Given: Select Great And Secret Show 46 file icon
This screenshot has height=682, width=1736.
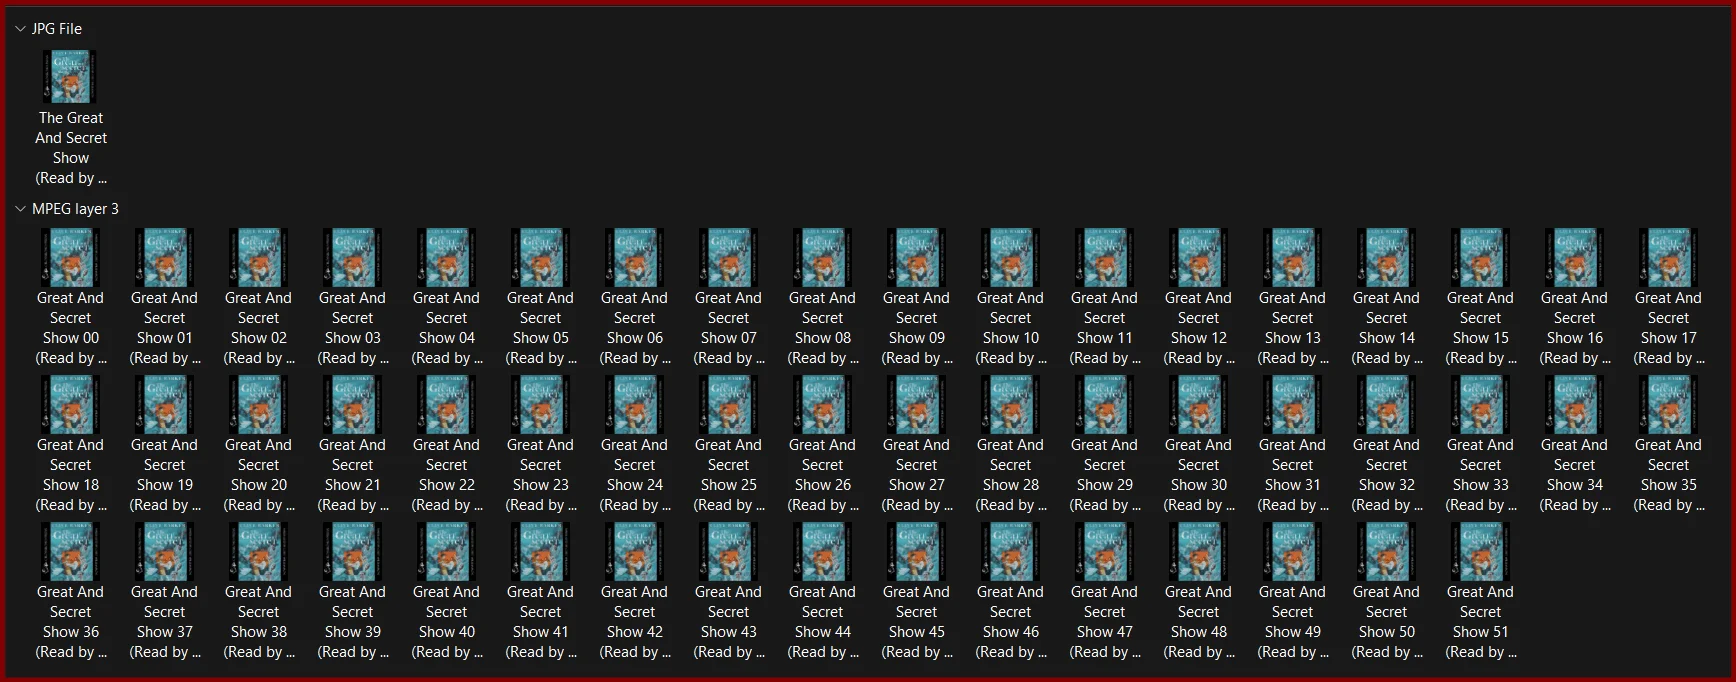Looking at the screenshot, I should [1011, 551].
